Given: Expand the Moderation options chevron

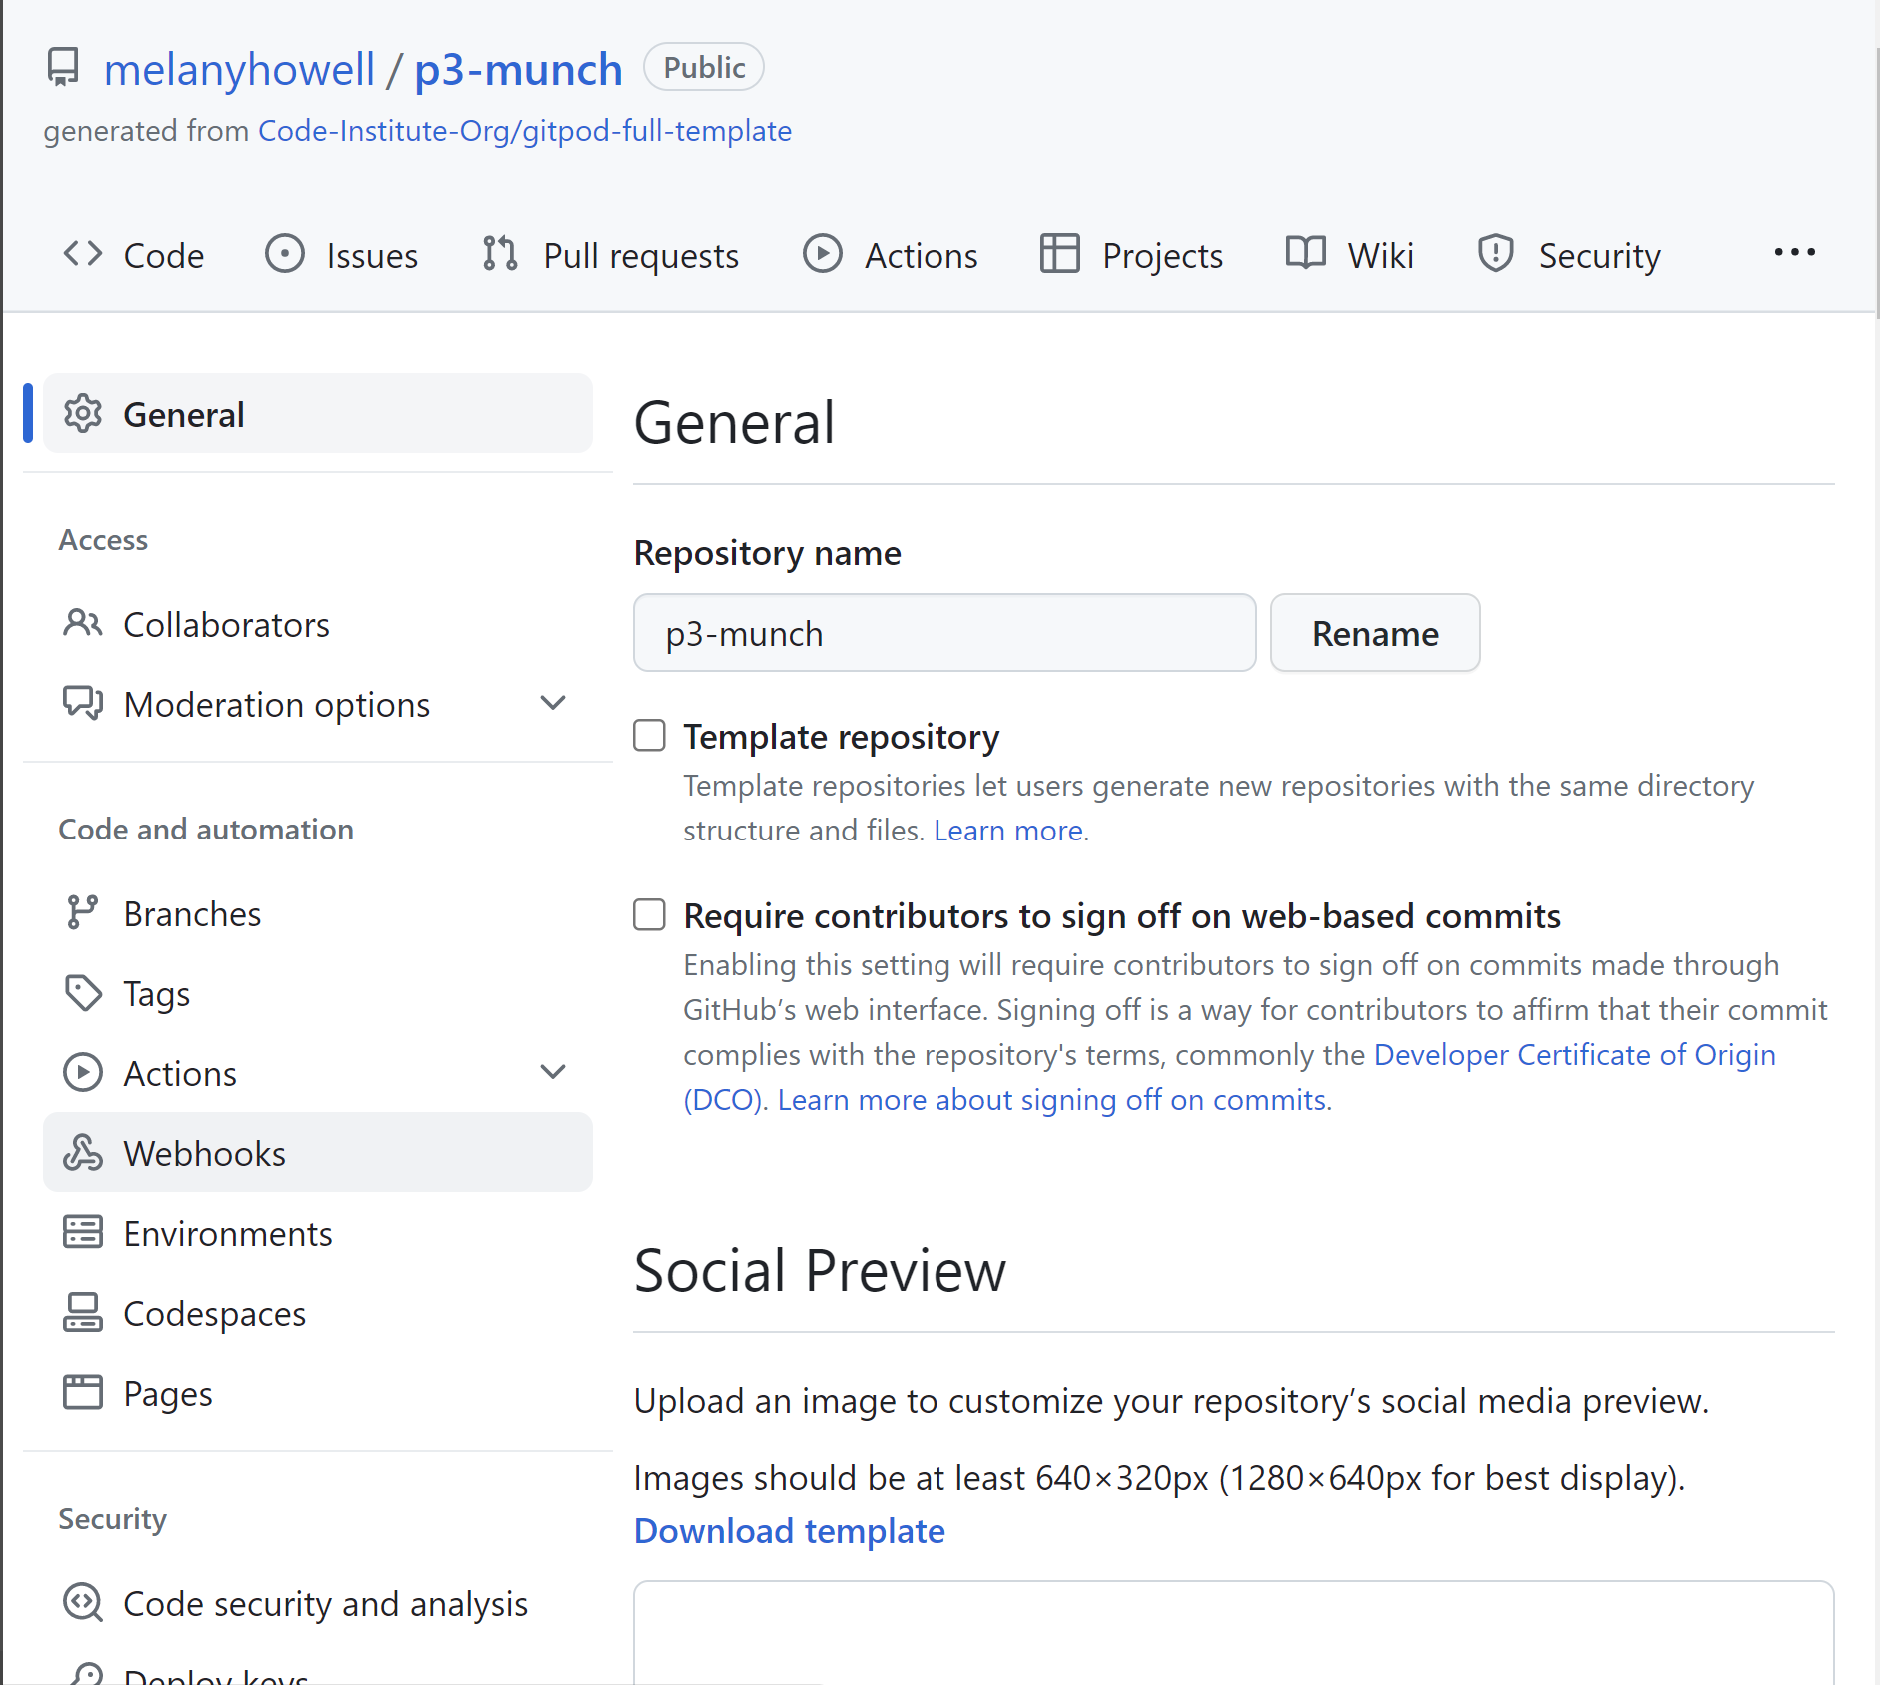Looking at the screenshot, I should click(553, 704).
